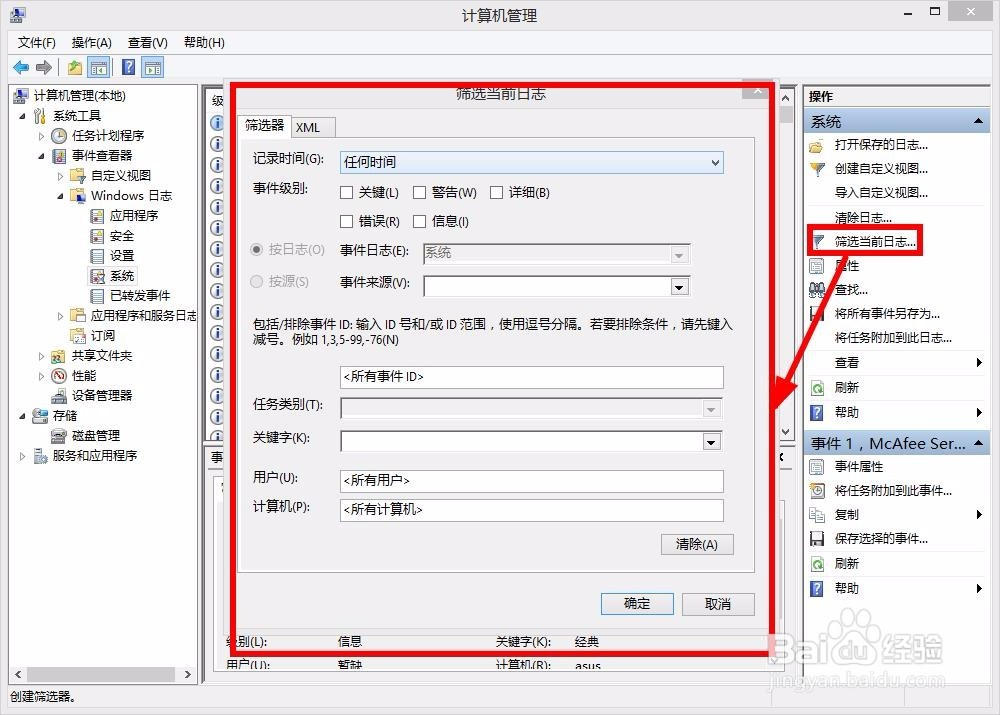Click 将任务附加到此事件 icon
This screenshot has height=715, width=1000.
[816, 490]
